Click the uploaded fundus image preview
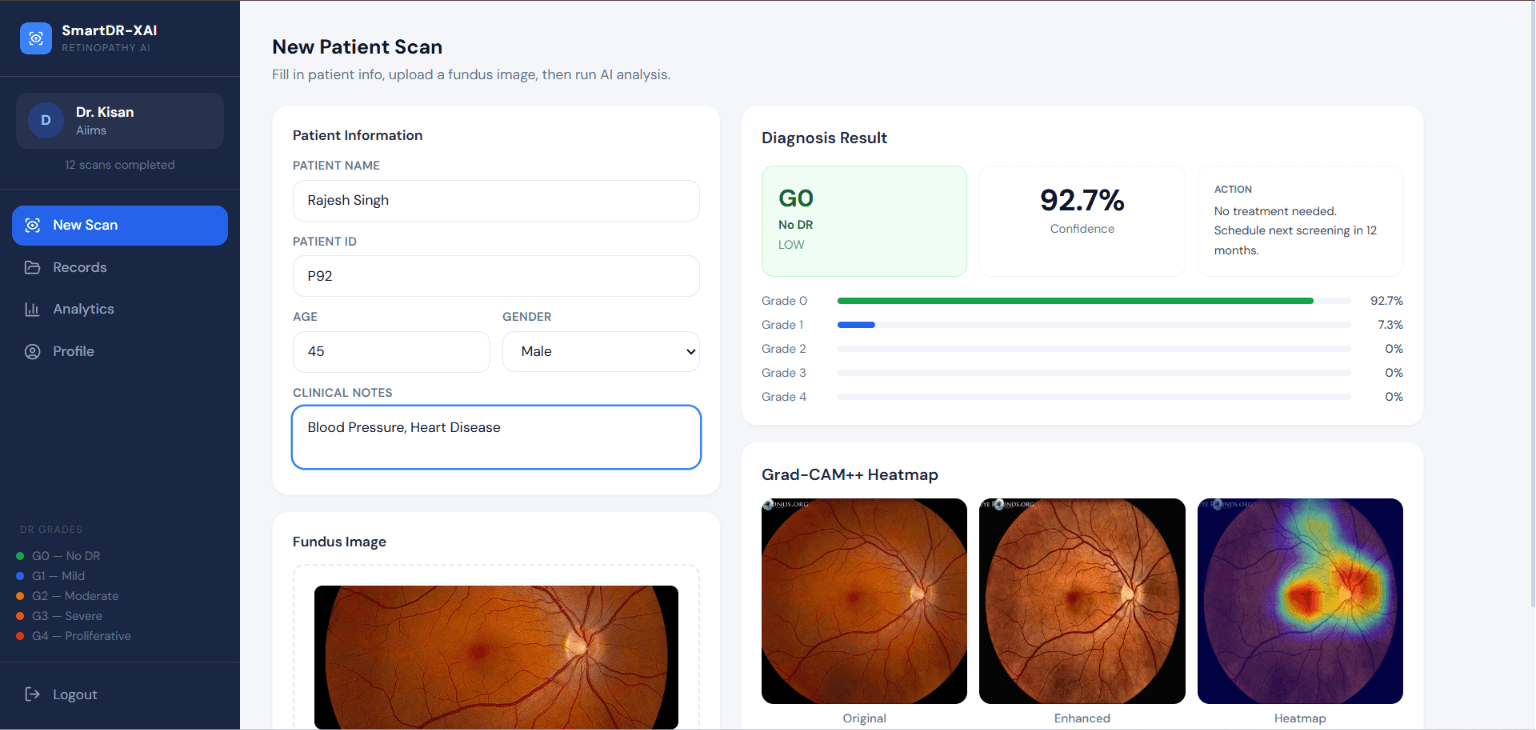Screen dimensions: 1536x730 pos(496,657)
